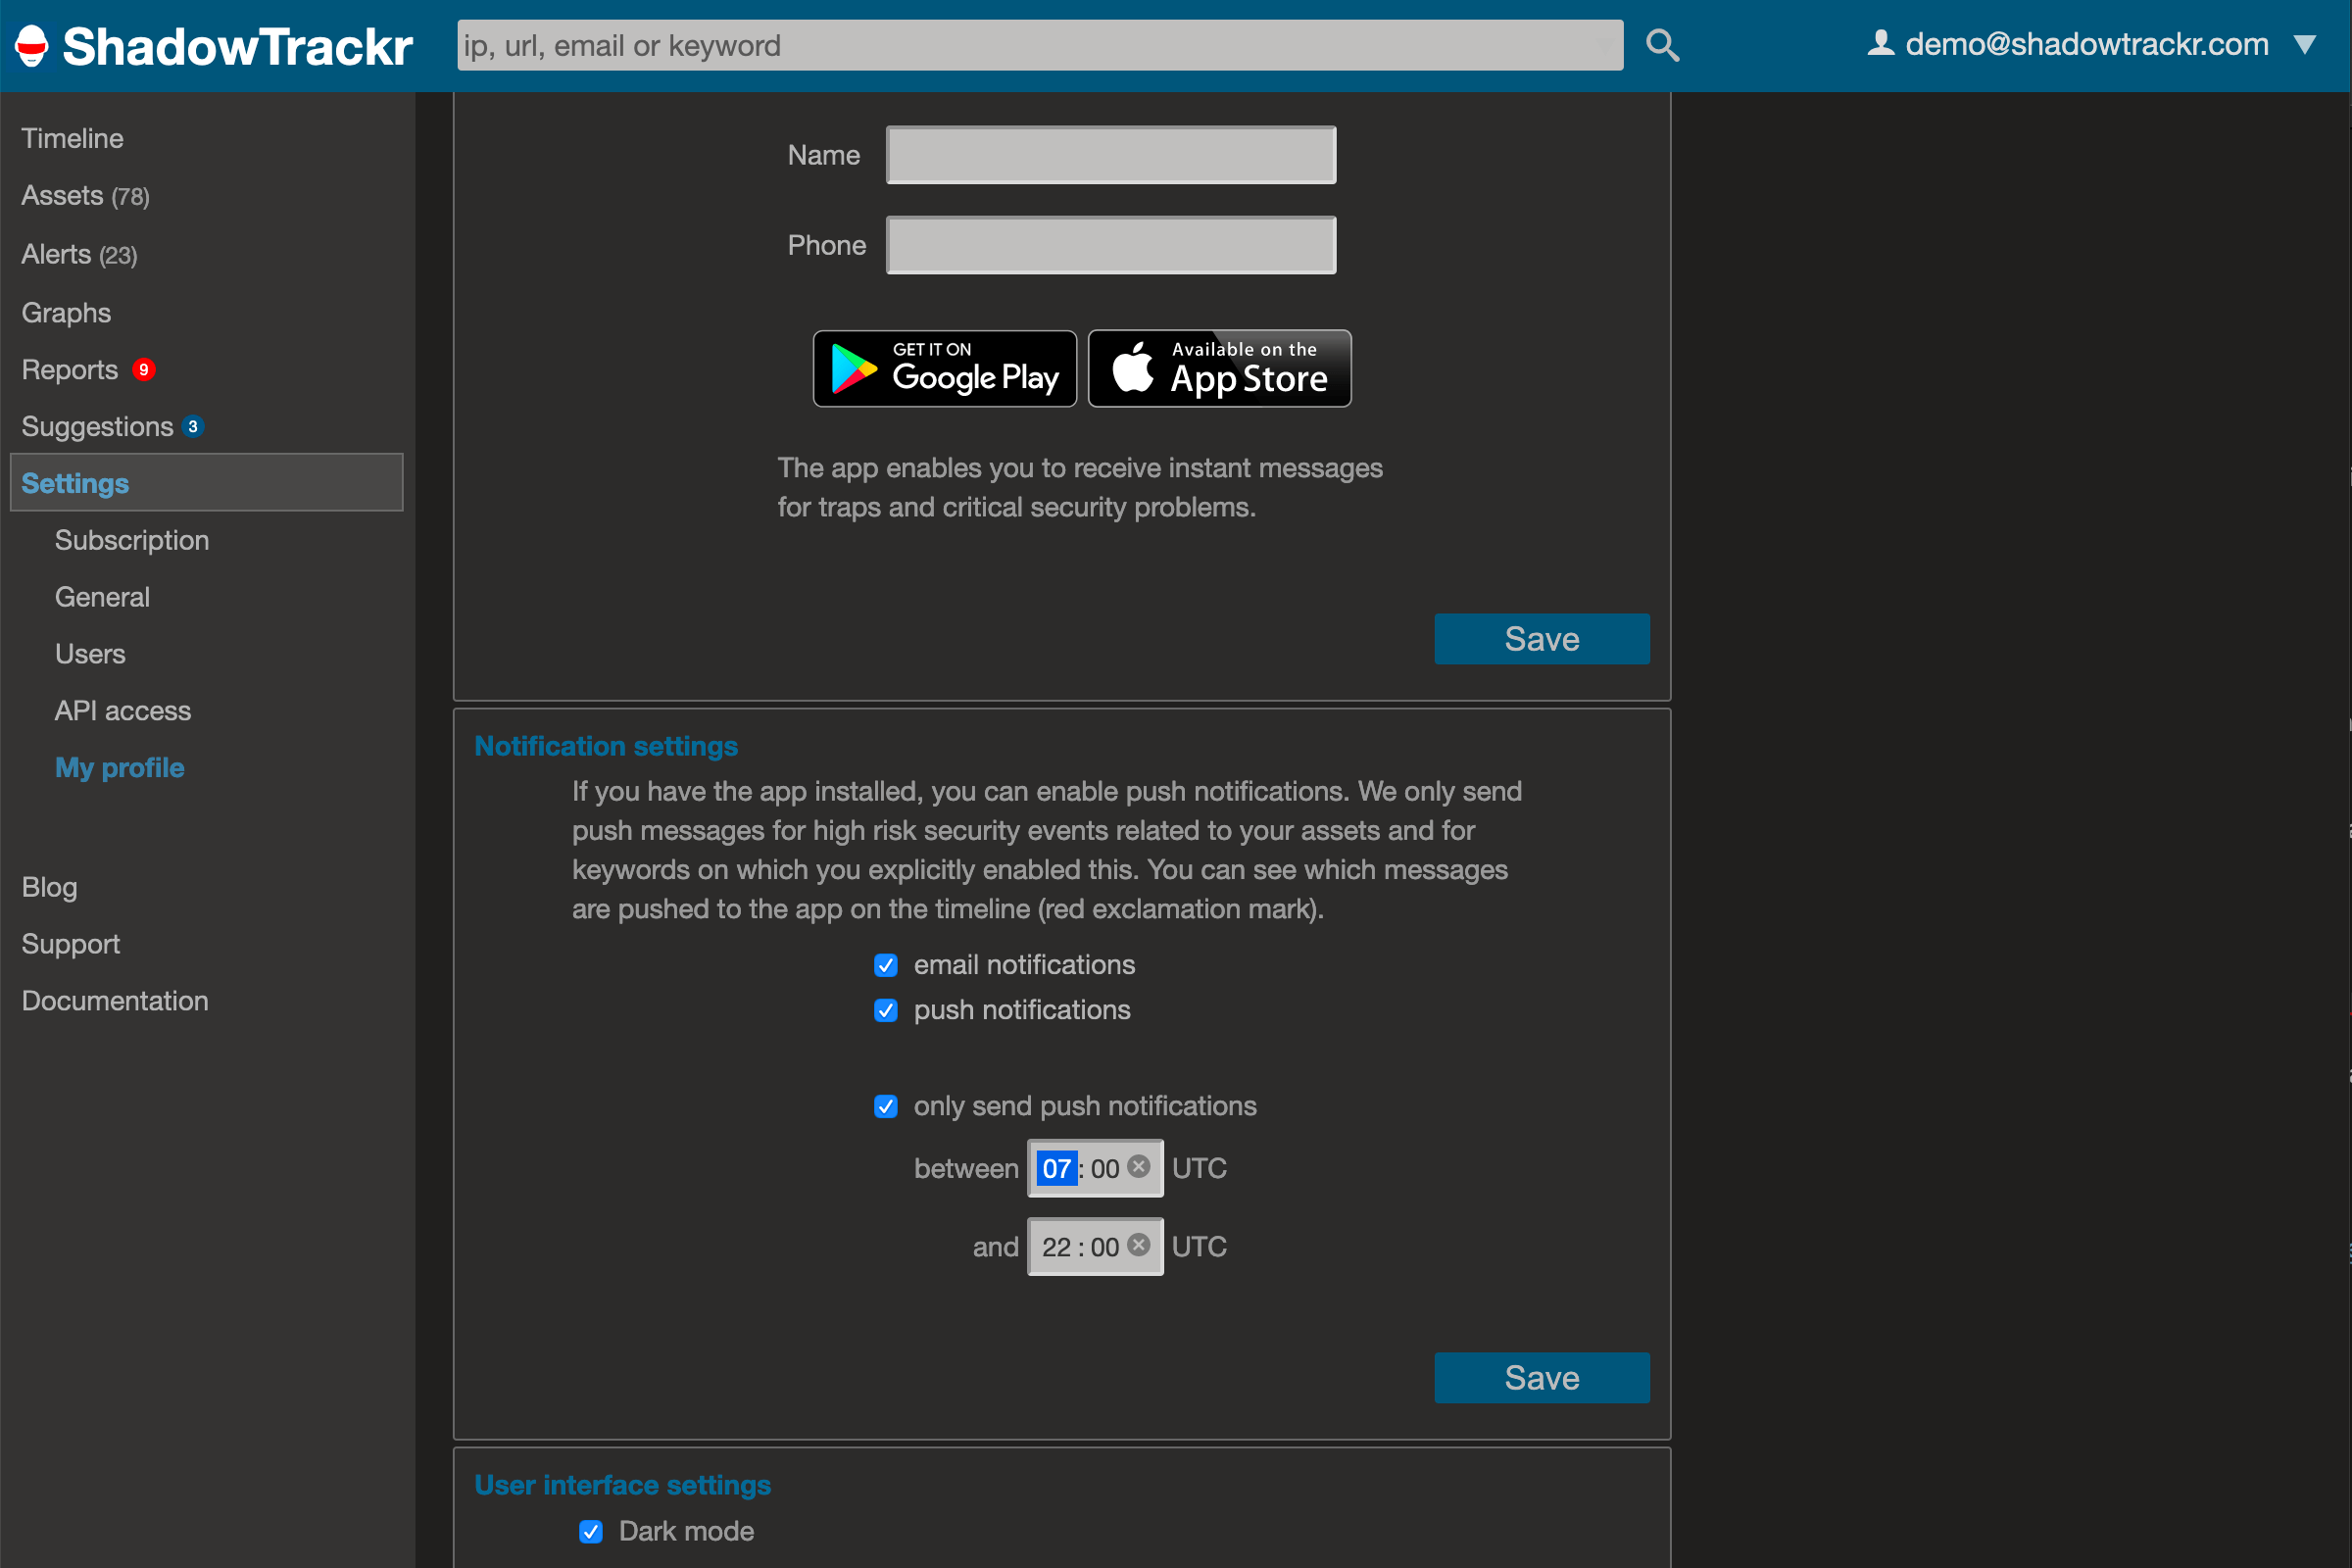Screen dimensions: 2352x1568
Task: Clear the 22:00 end time field
Action: point(1138,1244)
